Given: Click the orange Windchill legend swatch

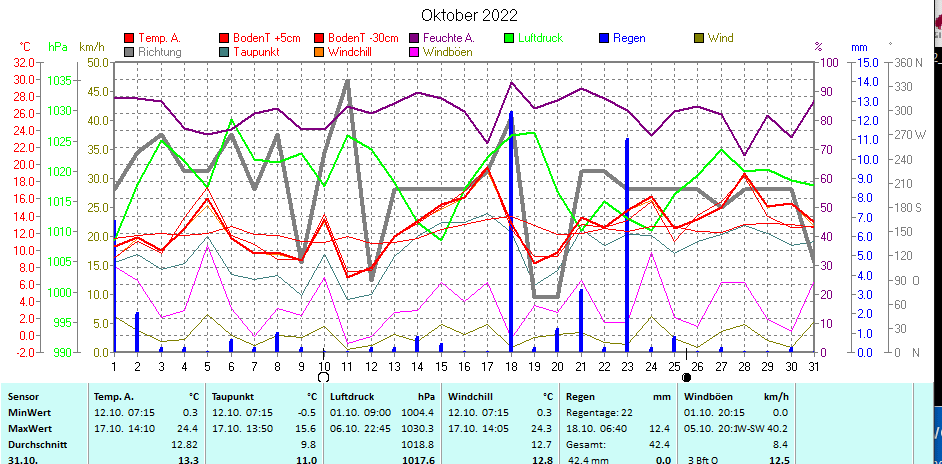Looking at the screenshot, I should (x=318, y=52).
